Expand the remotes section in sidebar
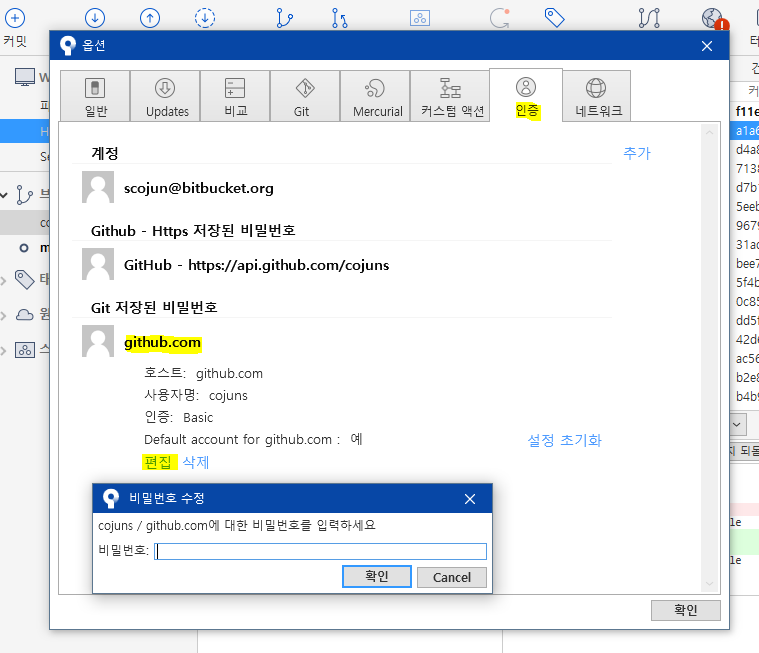Screen dimensions: 759x653 (x=3, y=316)
